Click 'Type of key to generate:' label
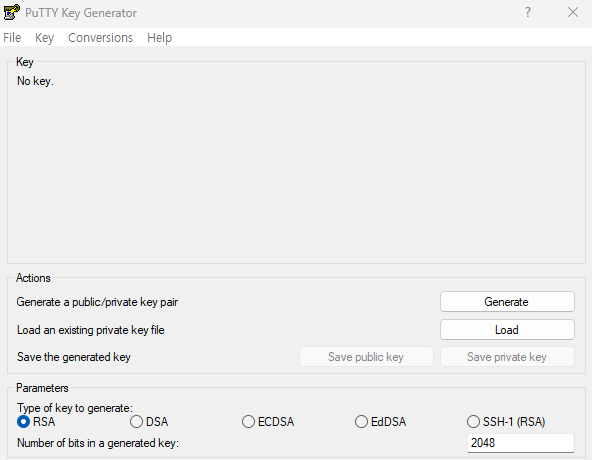 pyautogui.click(x=75, y=408)
